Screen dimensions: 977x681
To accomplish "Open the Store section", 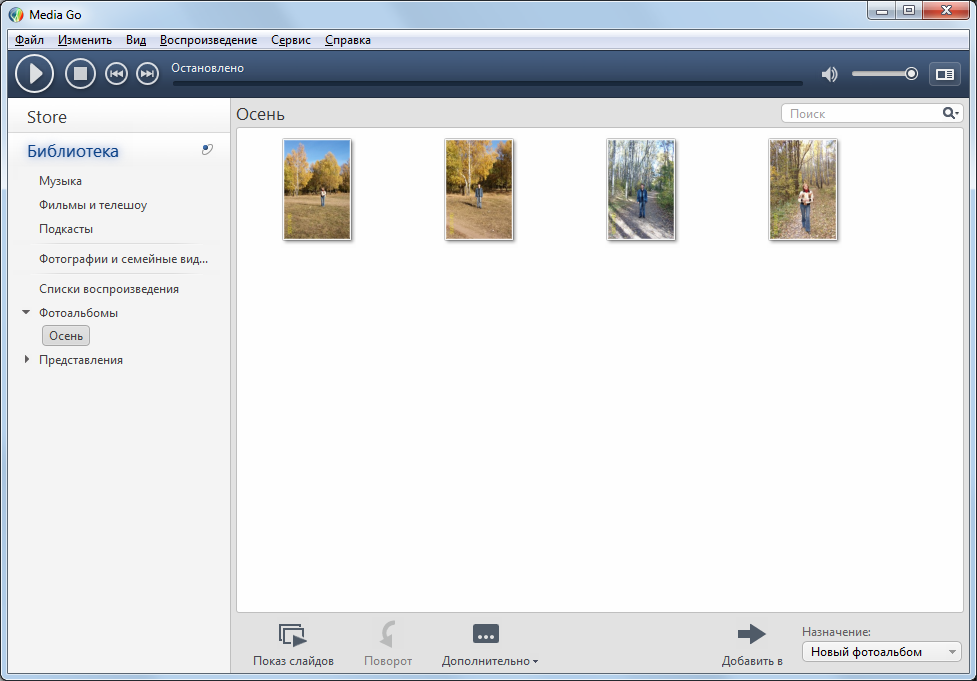I will [x=47, y=117].
